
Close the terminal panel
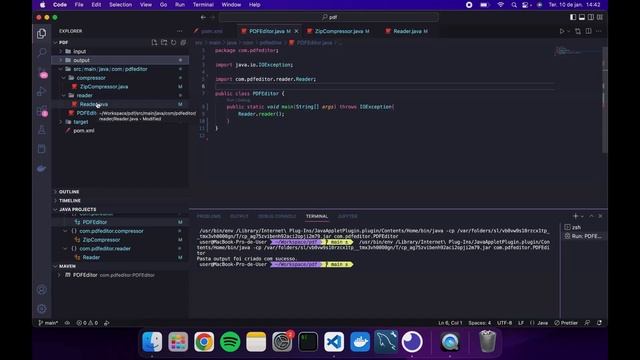[x=600, y=216]
